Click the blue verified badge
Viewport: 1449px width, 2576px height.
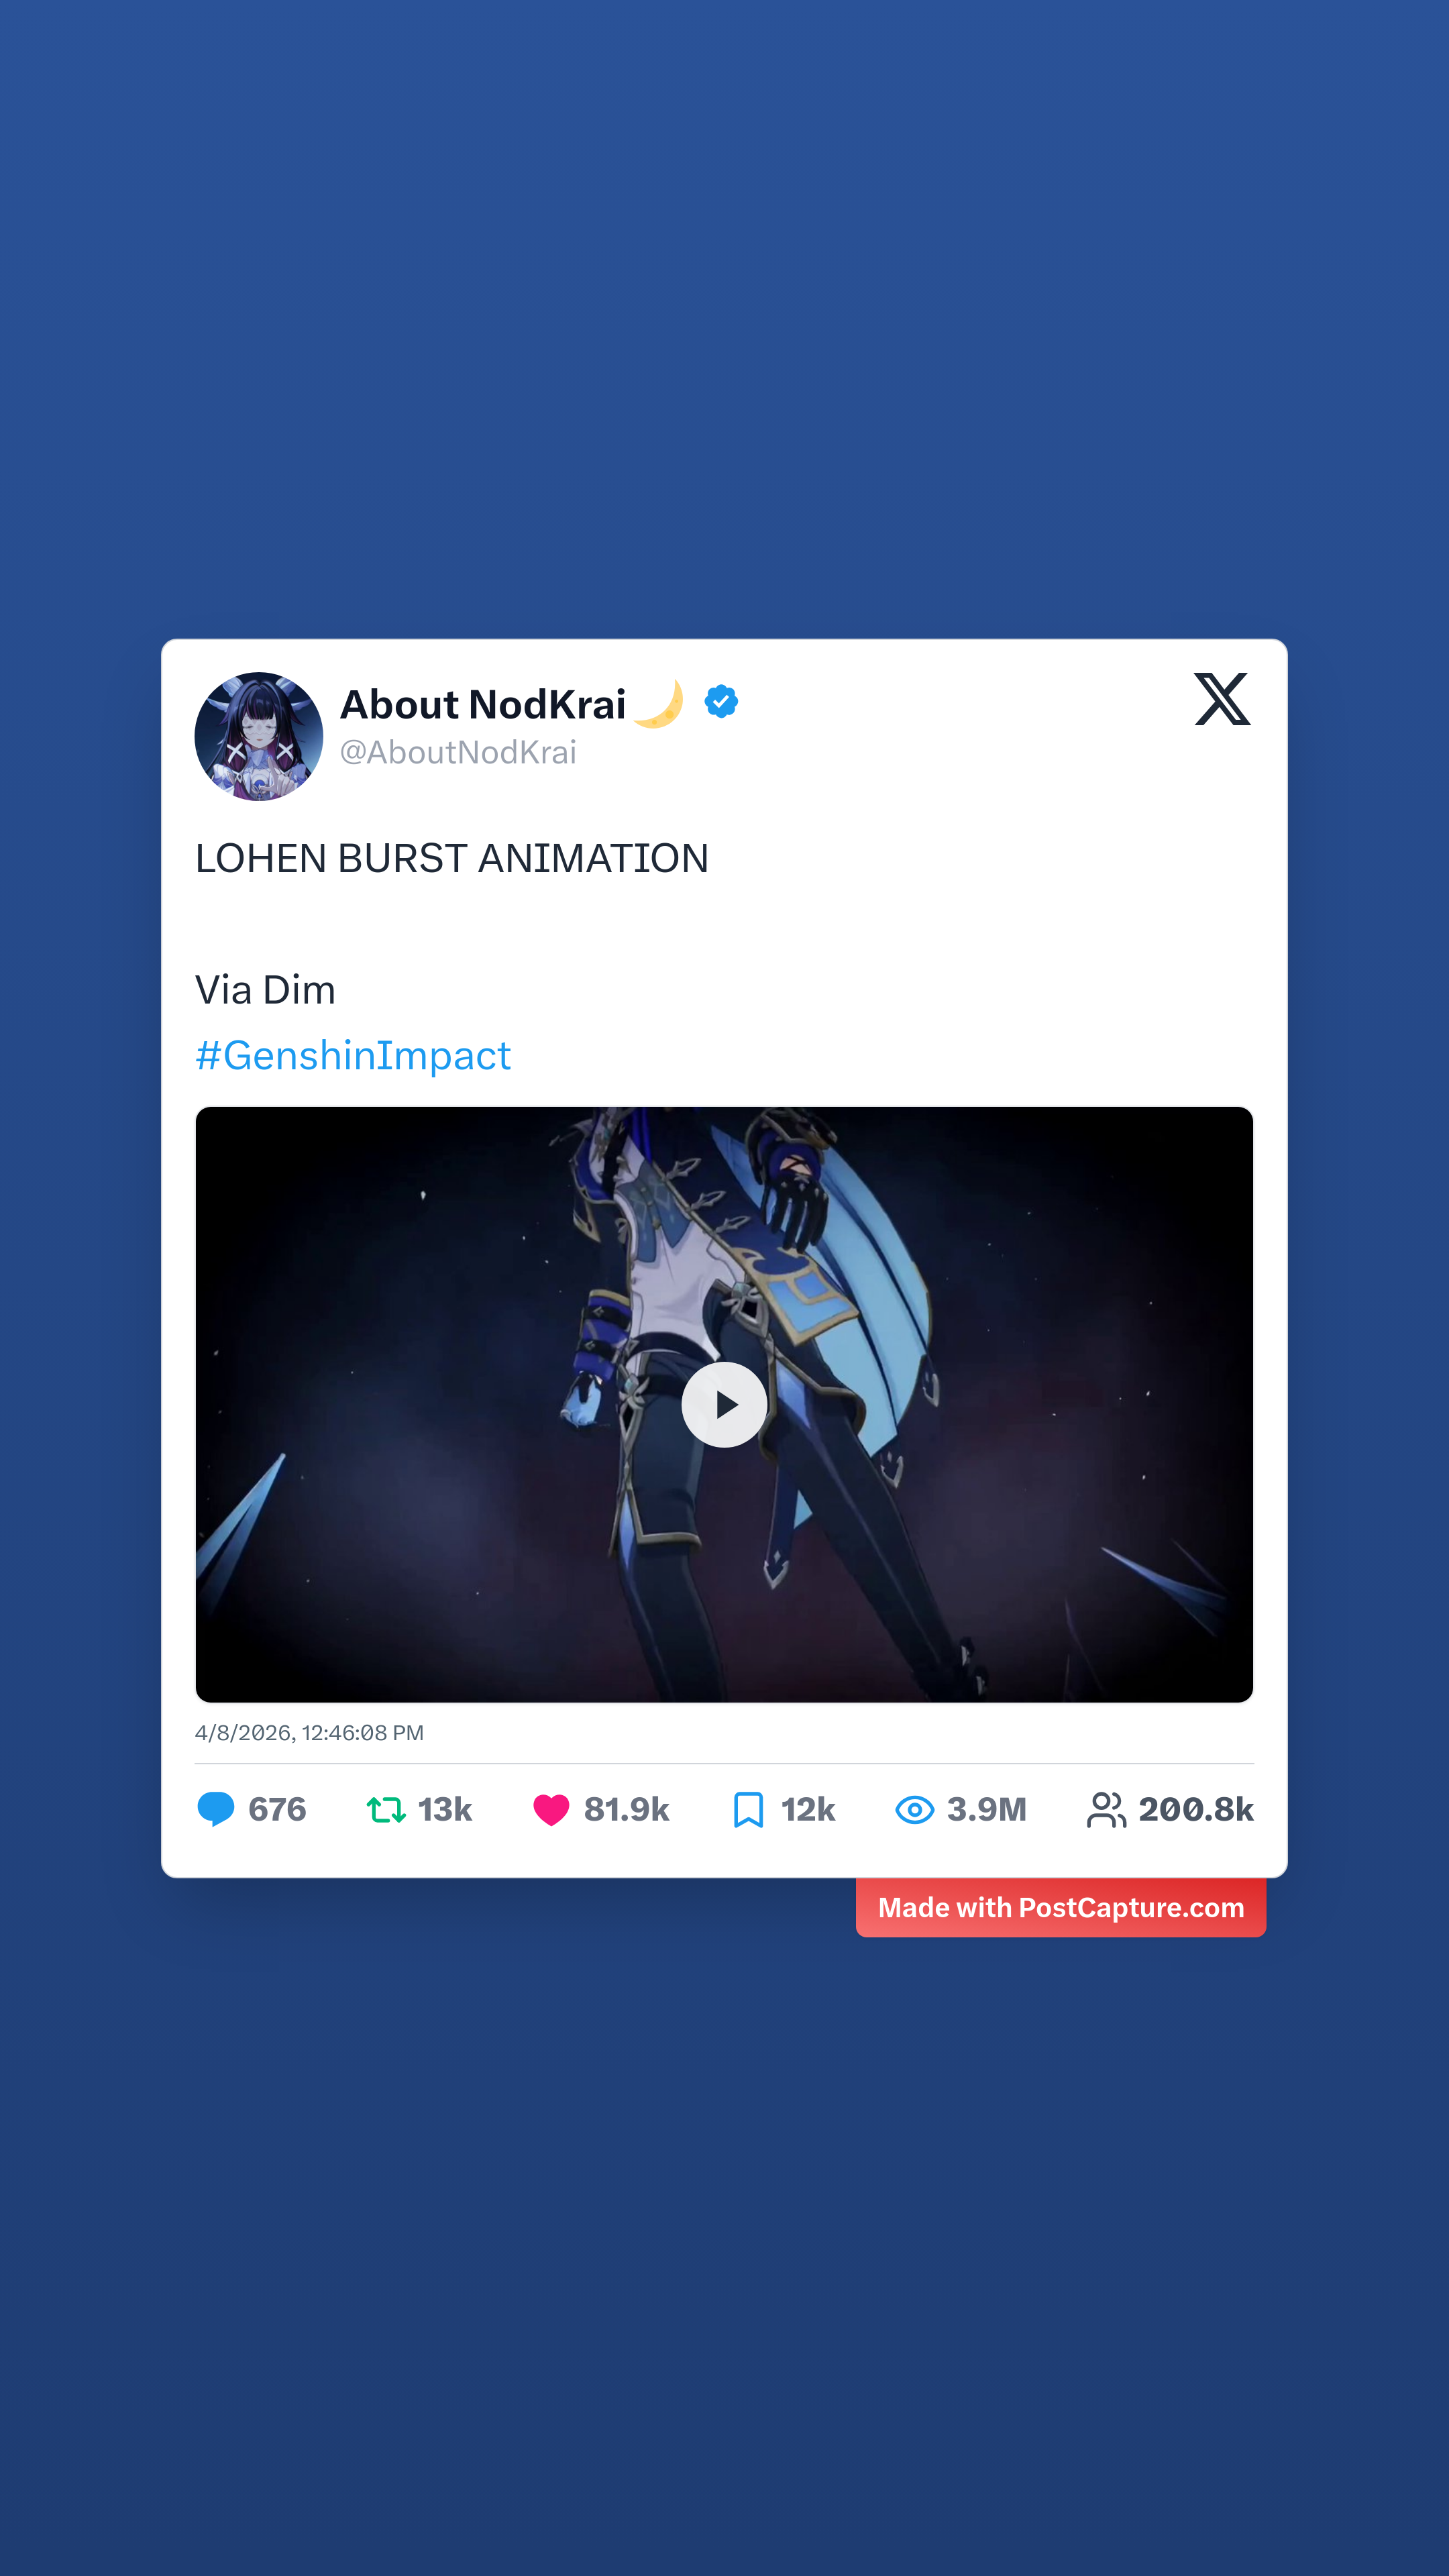click(721, 702)
